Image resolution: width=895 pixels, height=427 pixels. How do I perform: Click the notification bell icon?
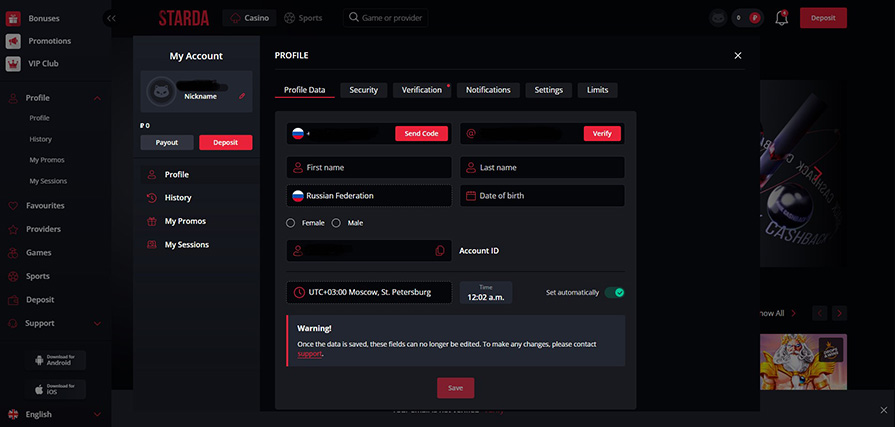781,18
